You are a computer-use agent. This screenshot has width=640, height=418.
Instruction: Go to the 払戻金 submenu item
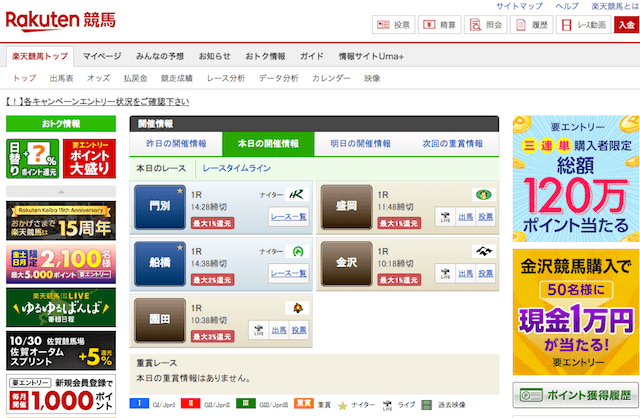click(x=136, y=78)
